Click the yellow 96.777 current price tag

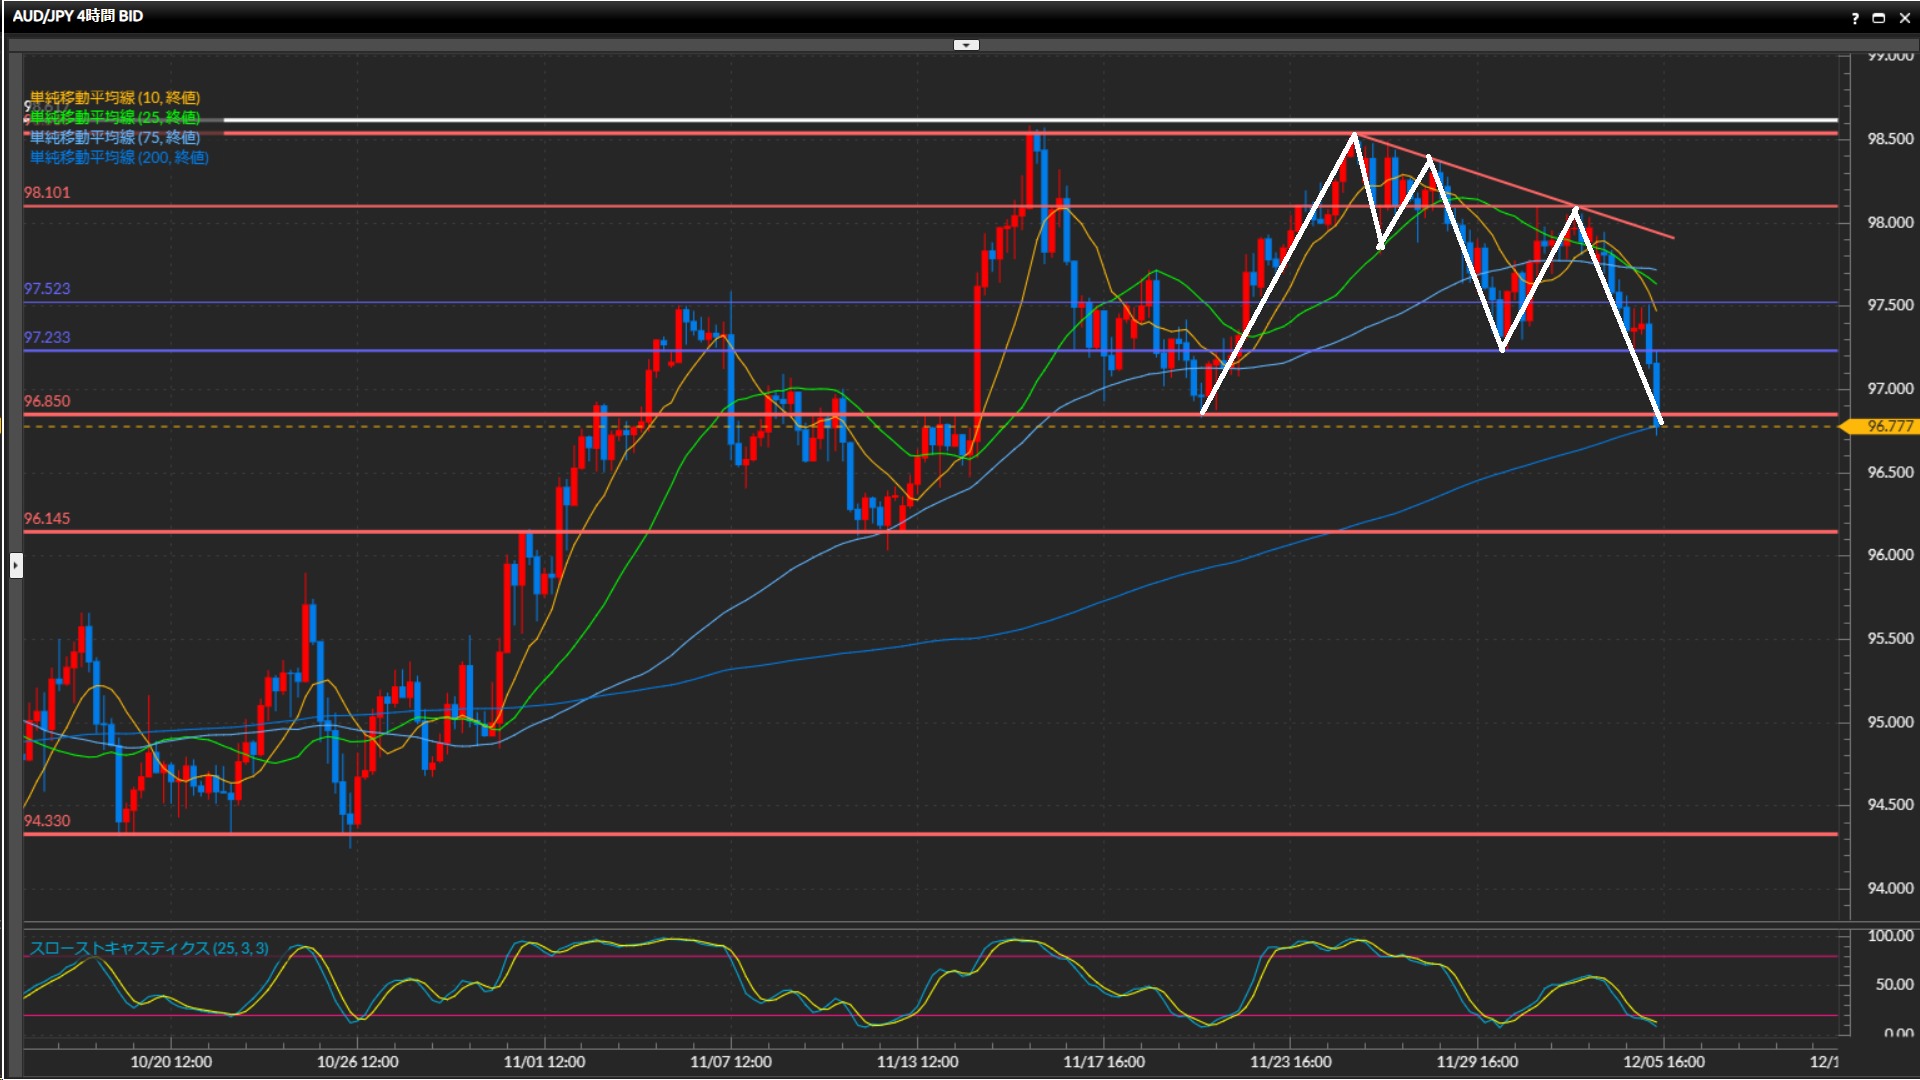[1884, 426]
